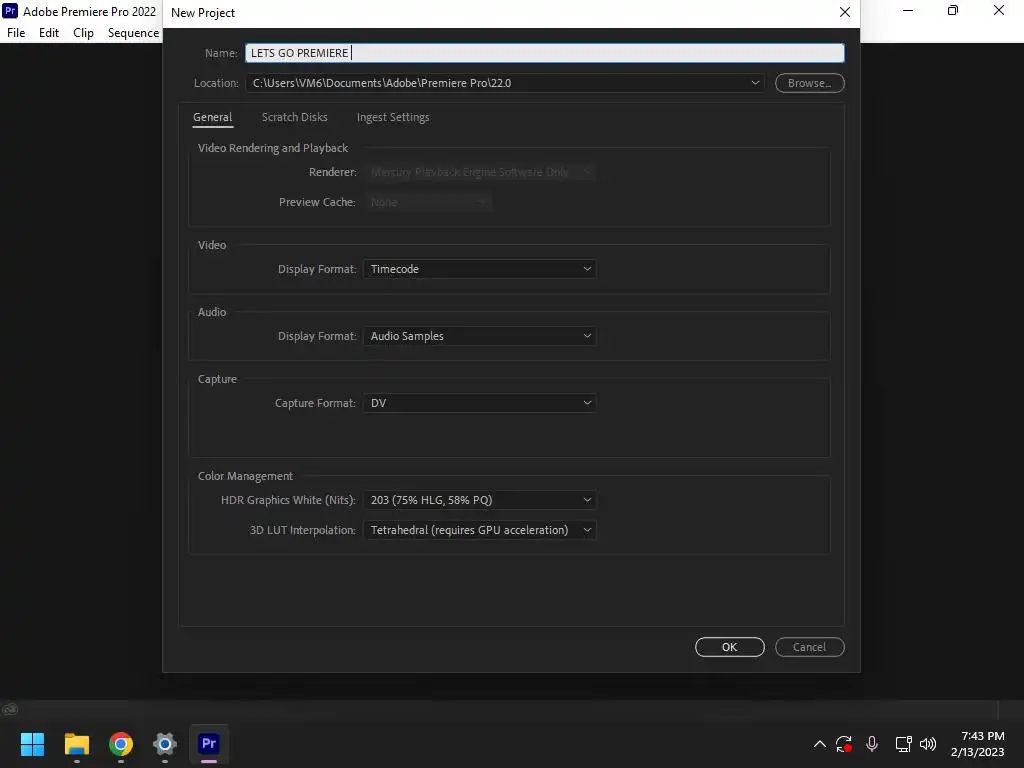Open the Capture Format DV dropdown
Screen dimensions: 1024x768
479,403
